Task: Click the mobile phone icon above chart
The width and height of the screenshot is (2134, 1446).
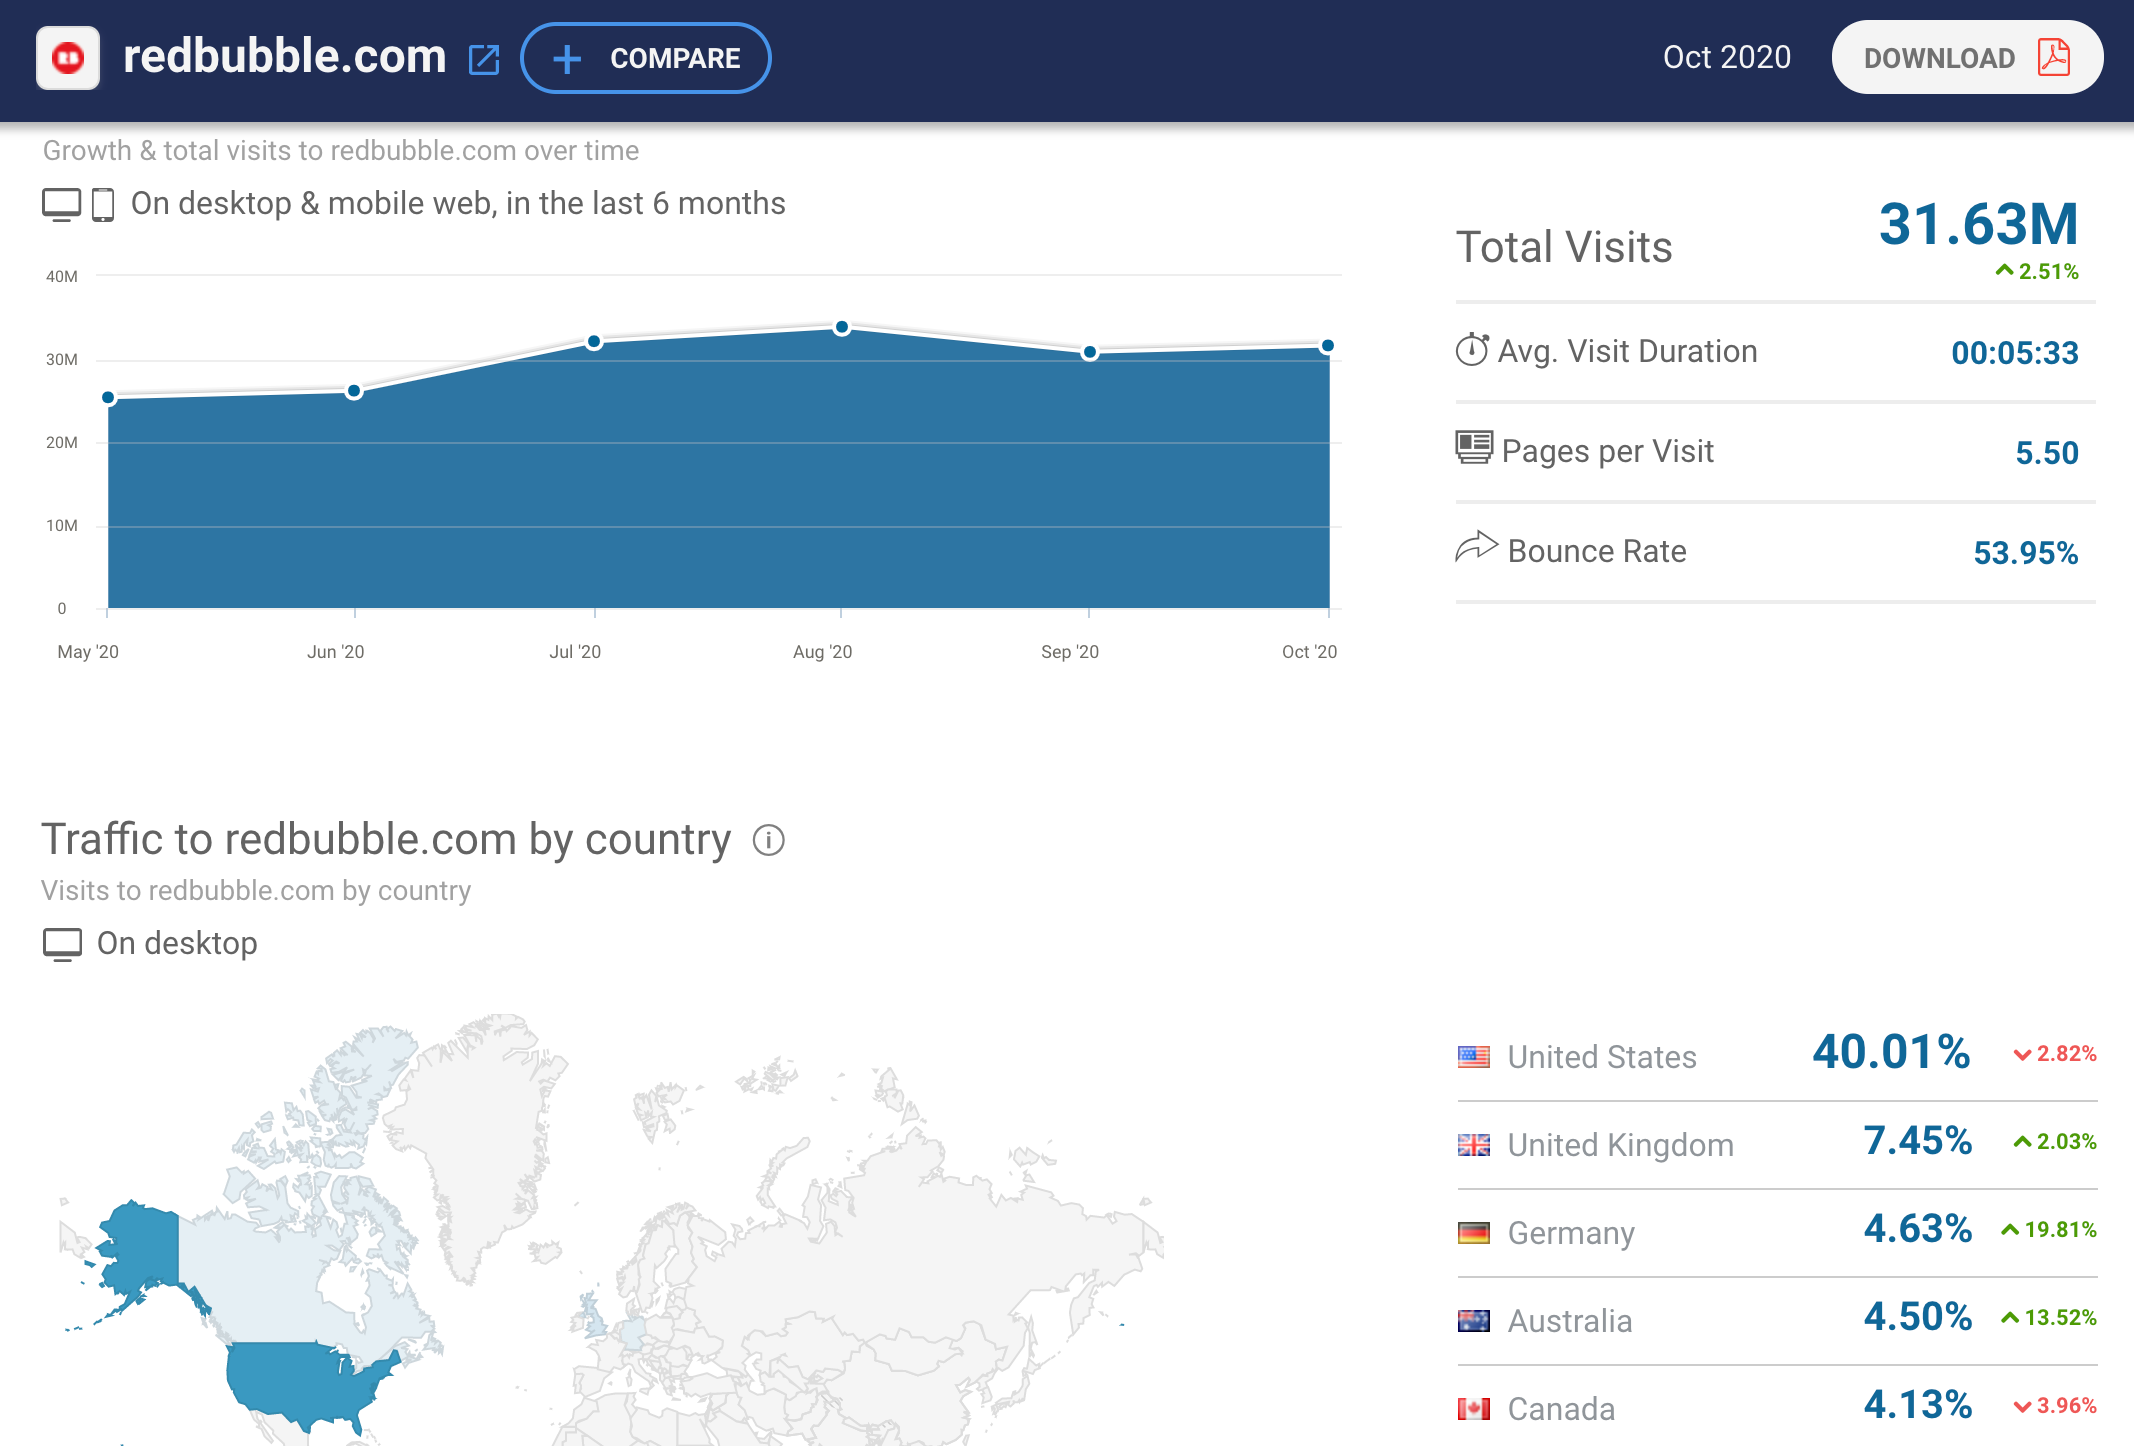Action: click(103, 204)
